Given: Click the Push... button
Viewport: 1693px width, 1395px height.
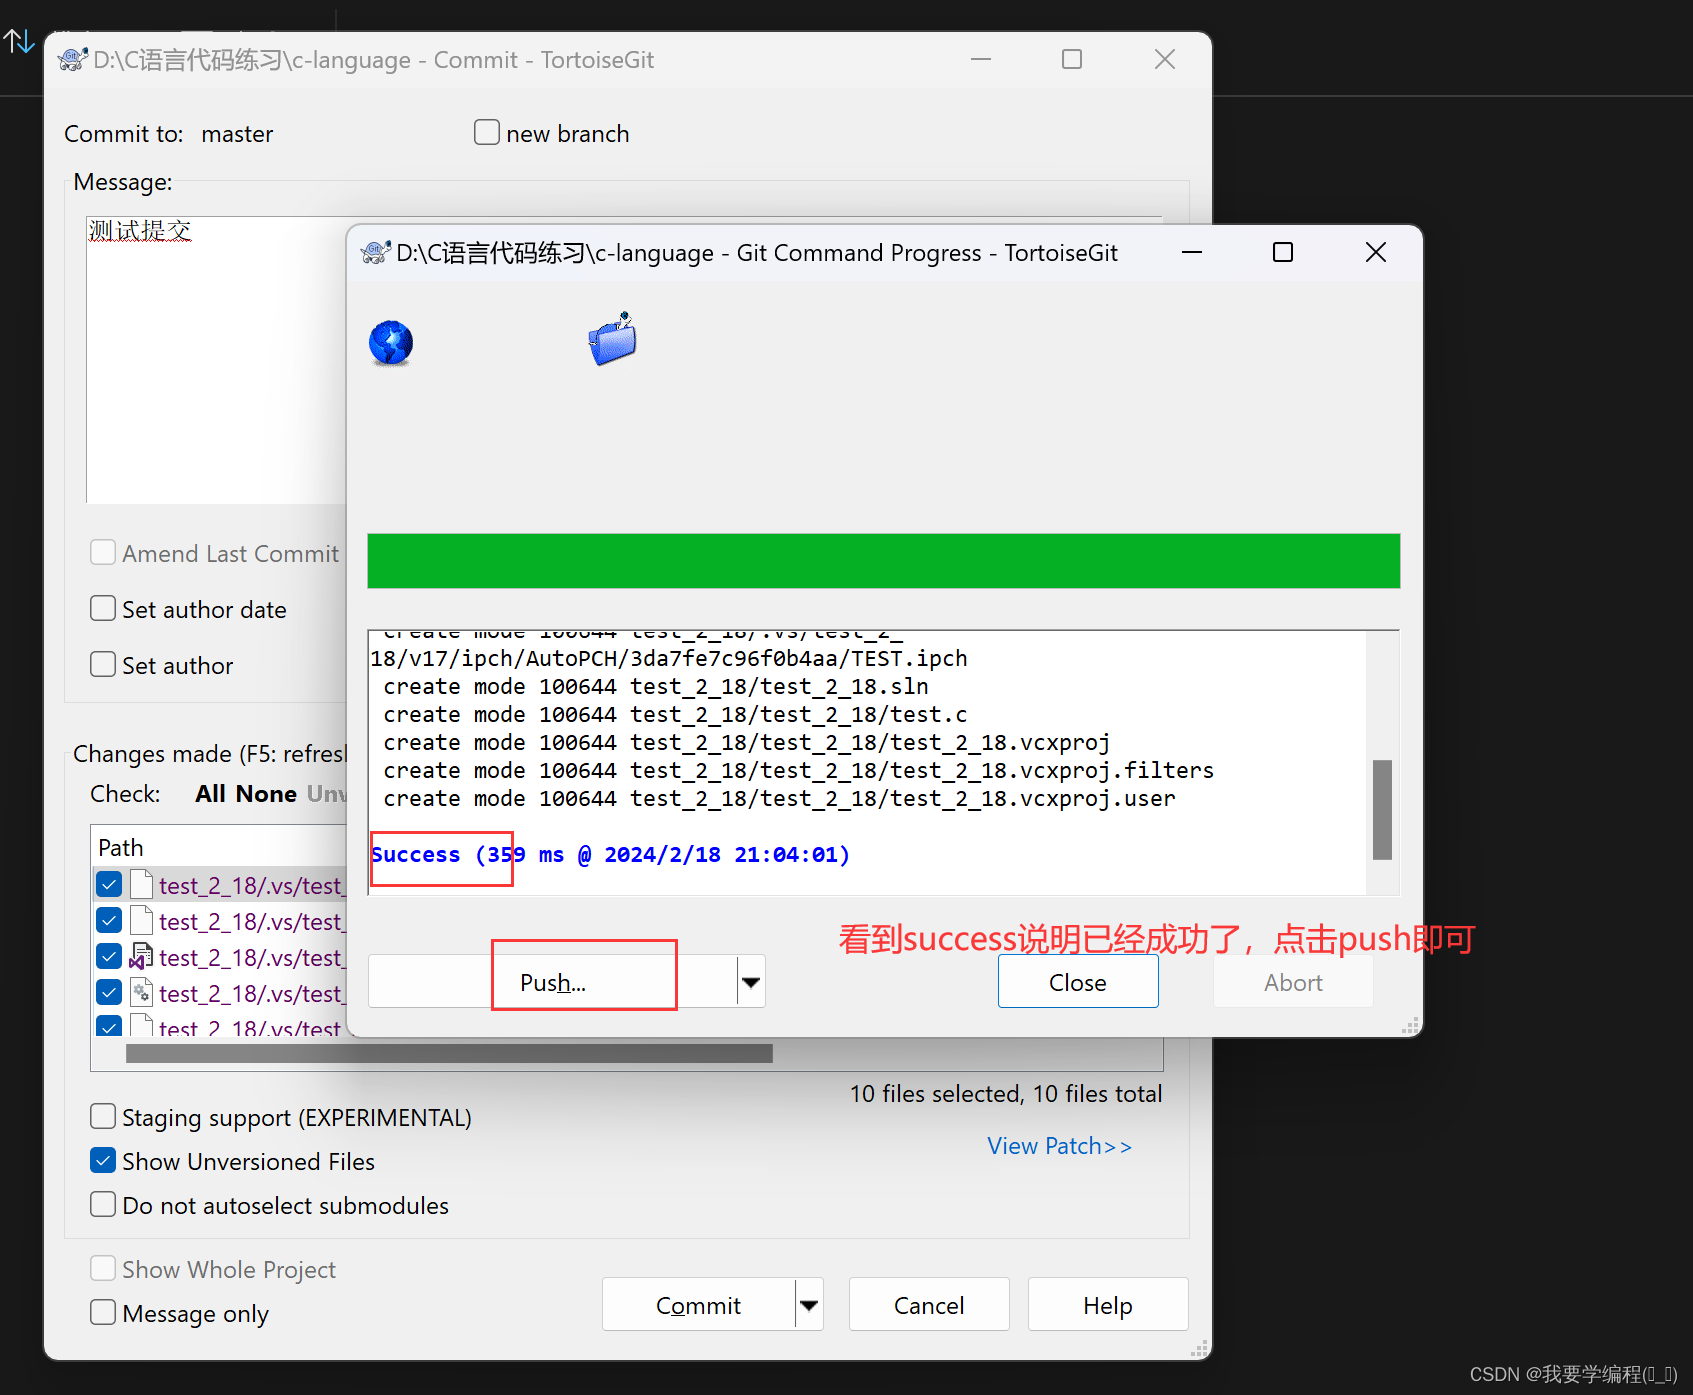Looking at the screenshot, I should tap(553, 982).
